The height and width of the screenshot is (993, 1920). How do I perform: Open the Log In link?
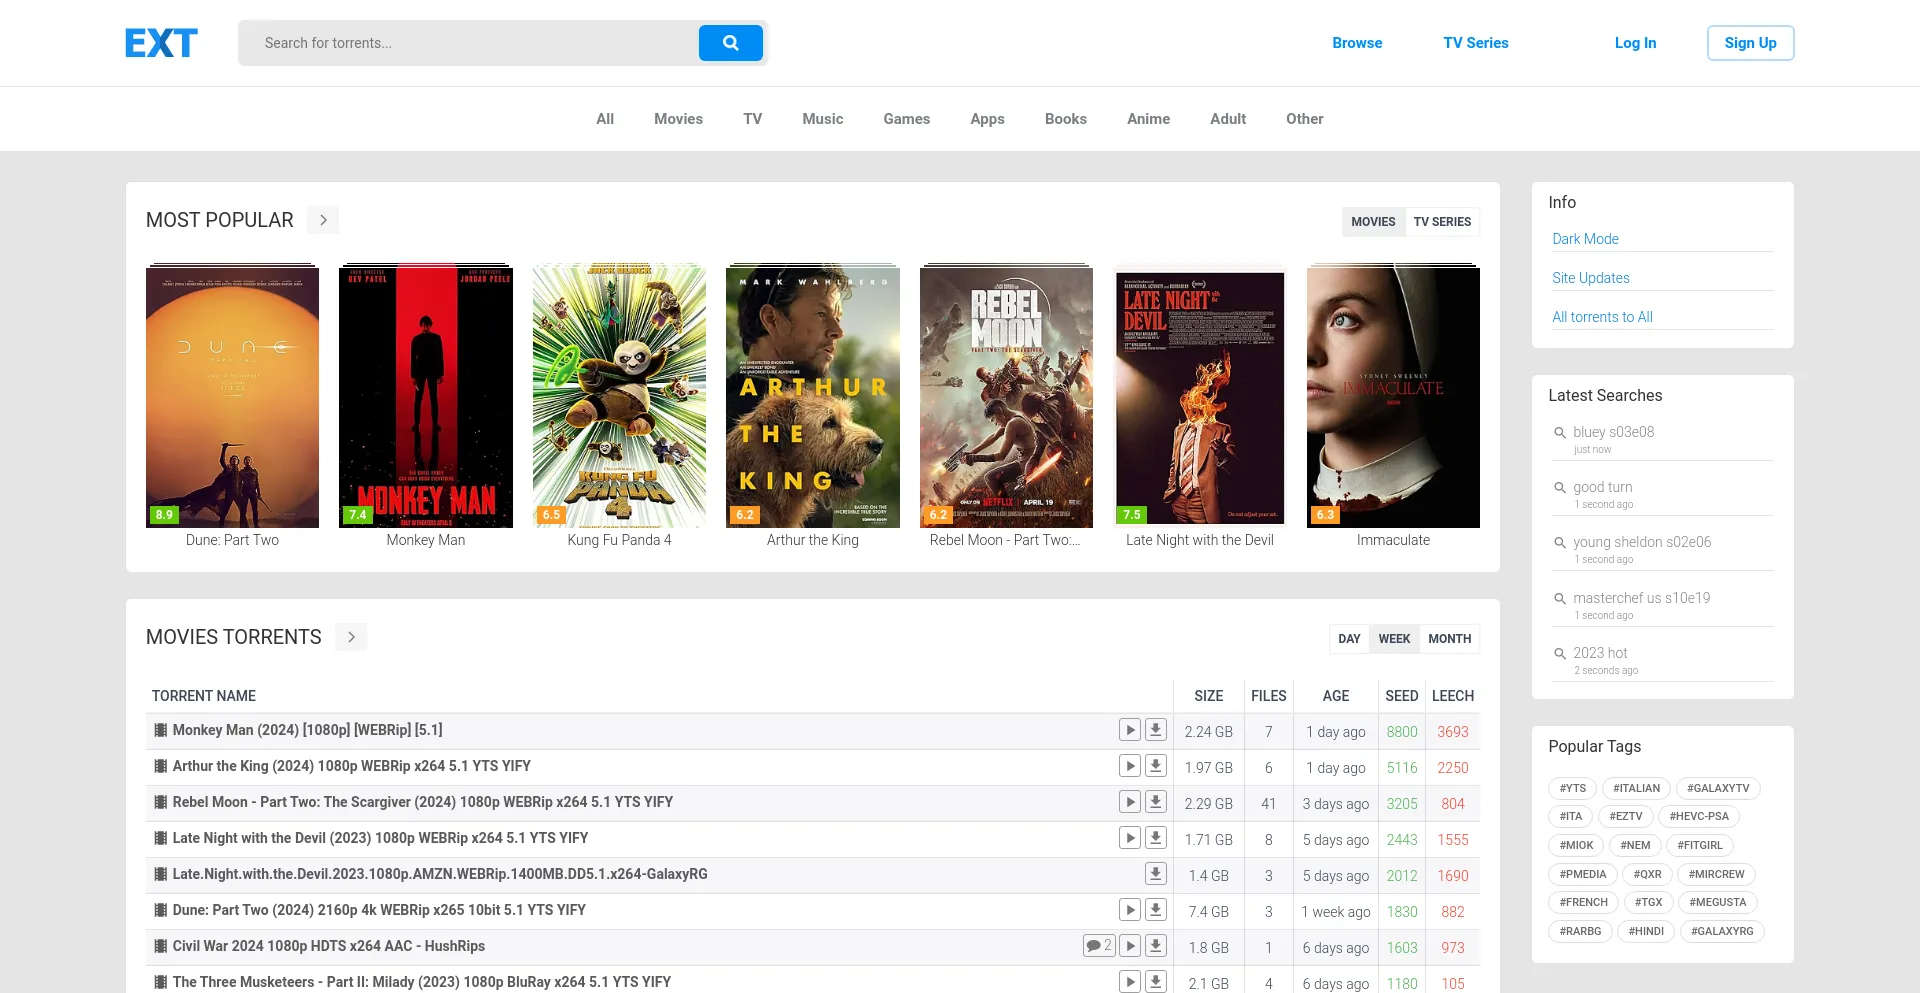tap(1635, 43)
